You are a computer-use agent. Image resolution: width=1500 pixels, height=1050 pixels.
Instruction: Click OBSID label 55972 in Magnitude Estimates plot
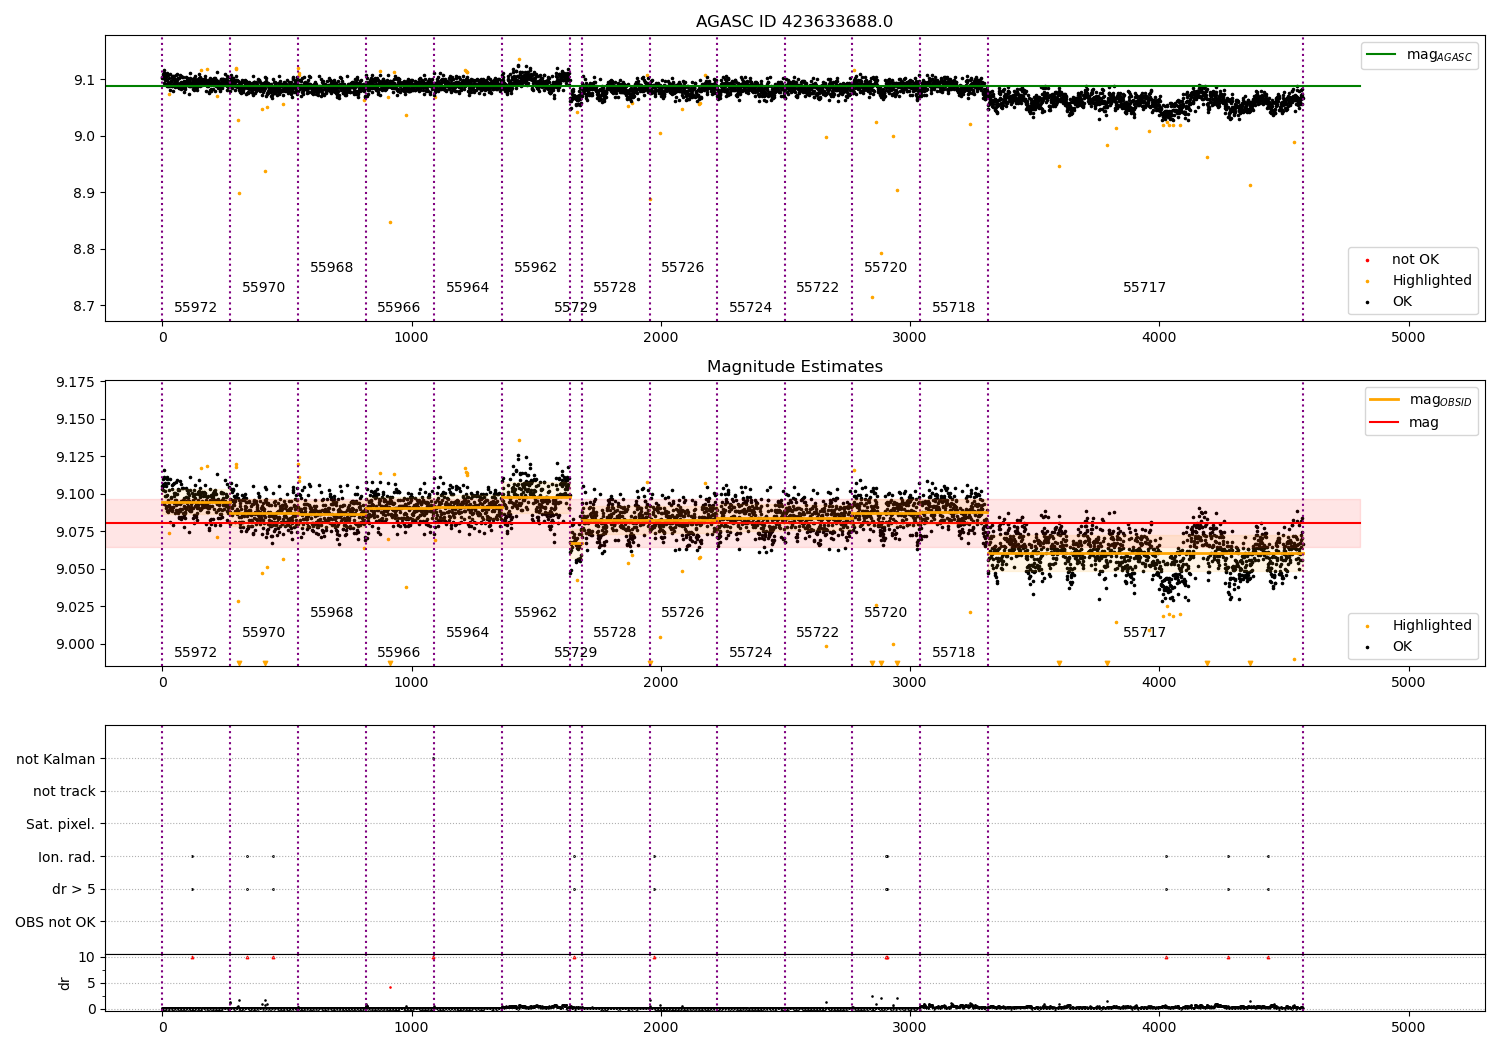point(195,653)
